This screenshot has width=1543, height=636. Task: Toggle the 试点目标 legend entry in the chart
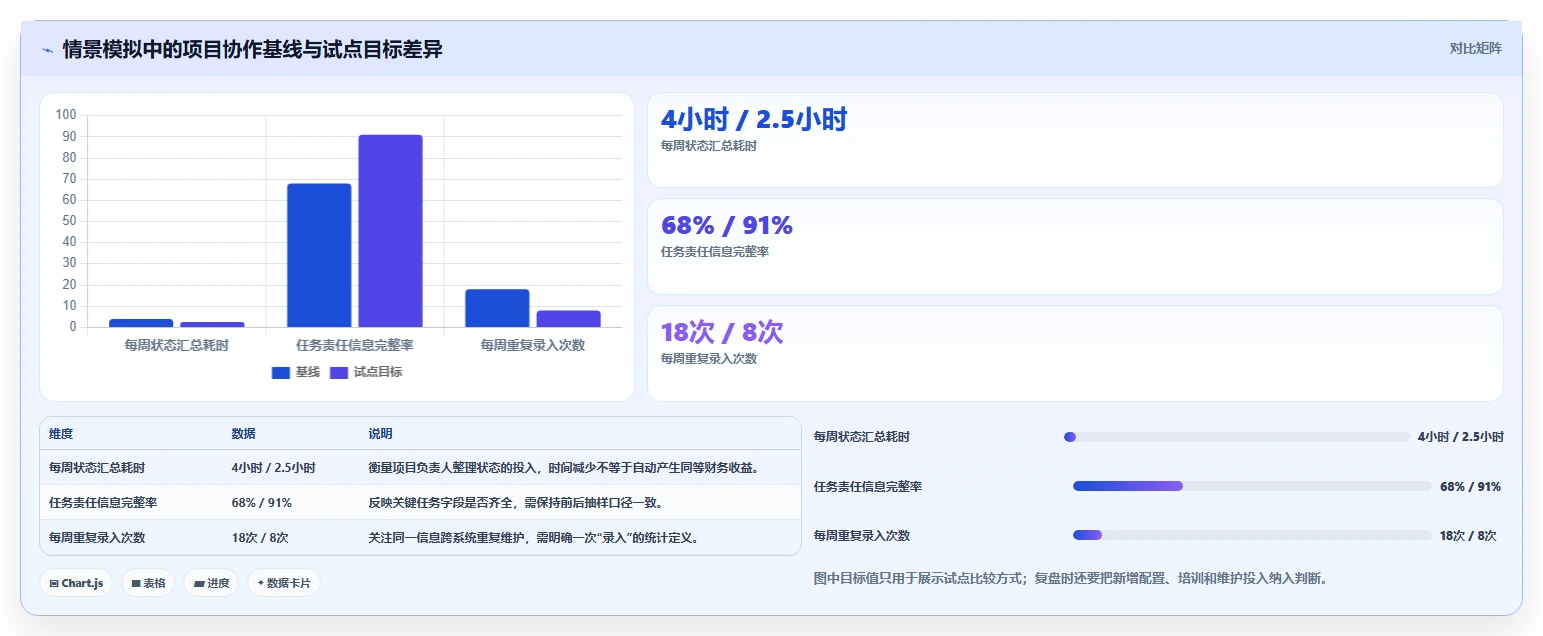pyautogui.click(x=366, y=372)
